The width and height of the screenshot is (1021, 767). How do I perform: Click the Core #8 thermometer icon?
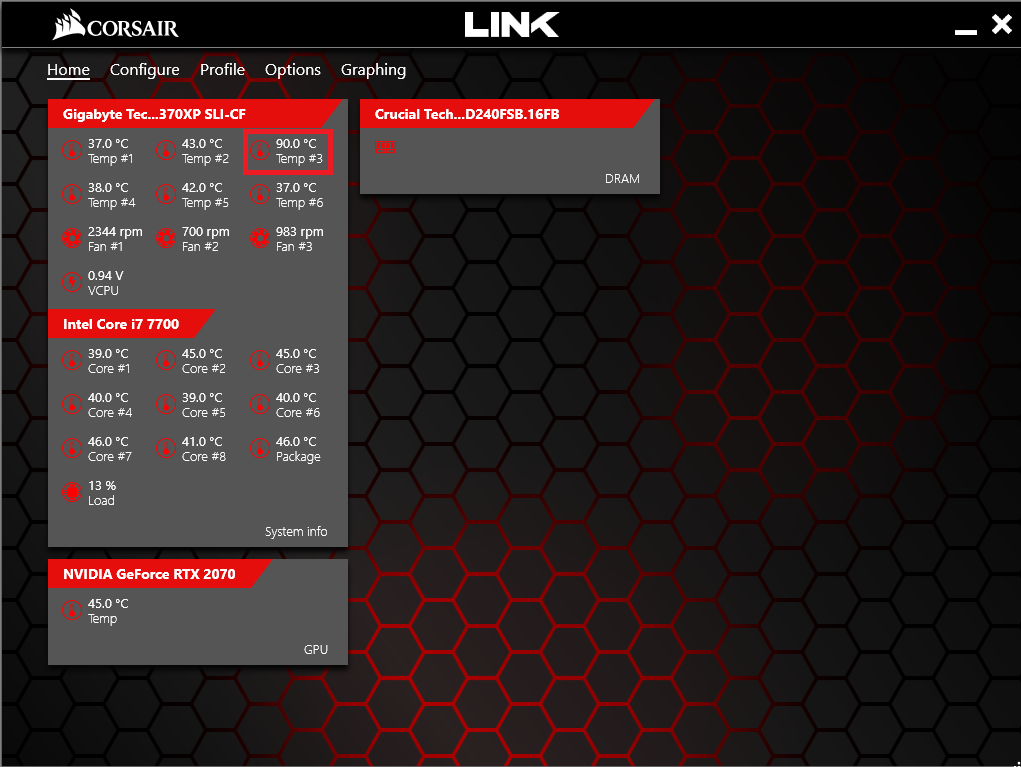tap(165, 449)
